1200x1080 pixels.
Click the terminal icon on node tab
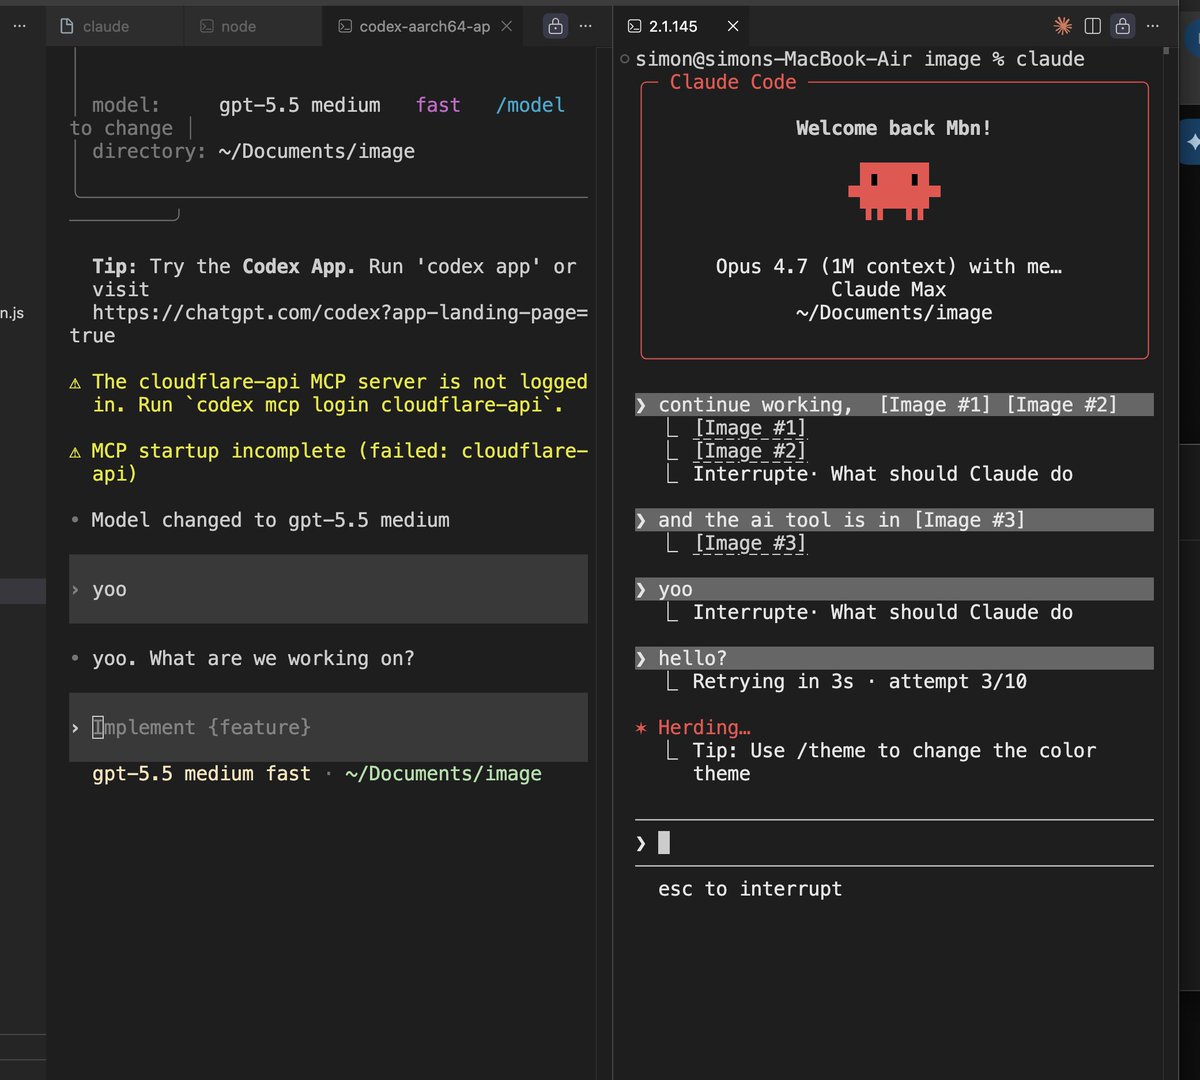click(207, 26)
